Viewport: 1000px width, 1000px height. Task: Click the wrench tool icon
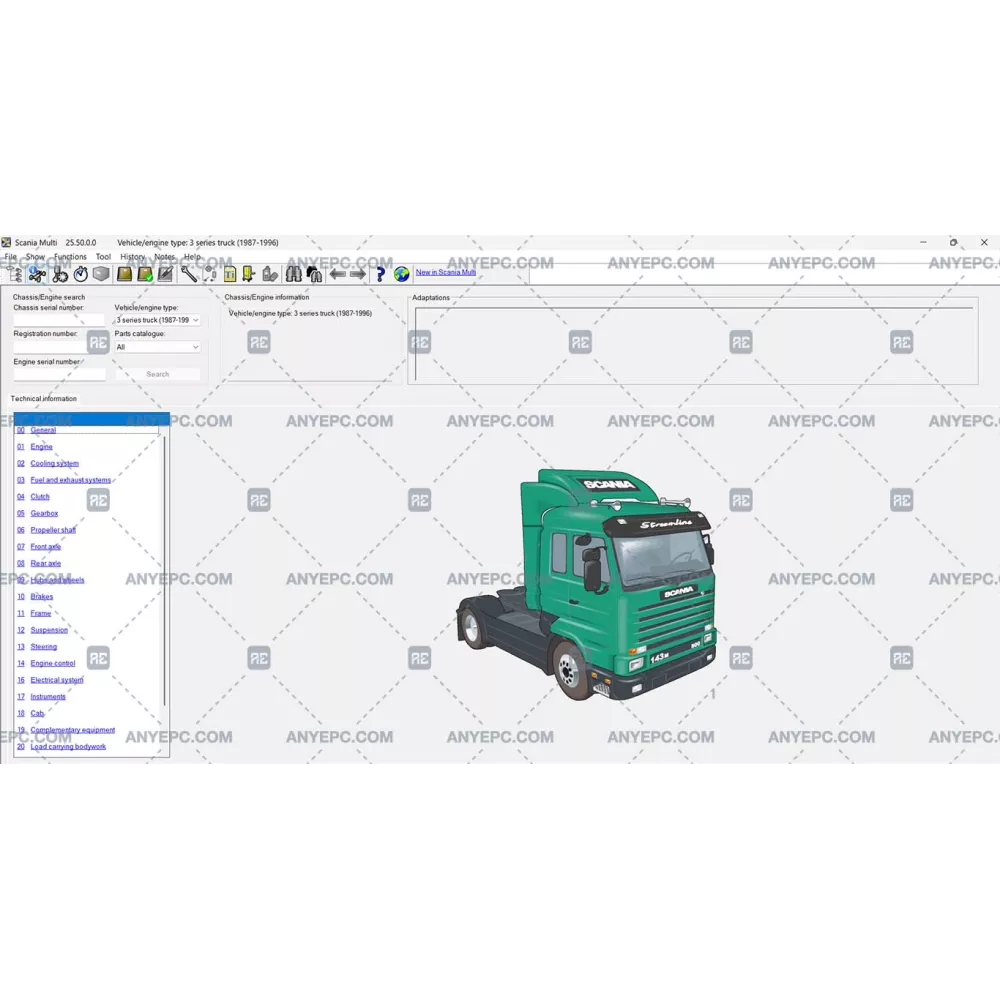pos(189,274)
